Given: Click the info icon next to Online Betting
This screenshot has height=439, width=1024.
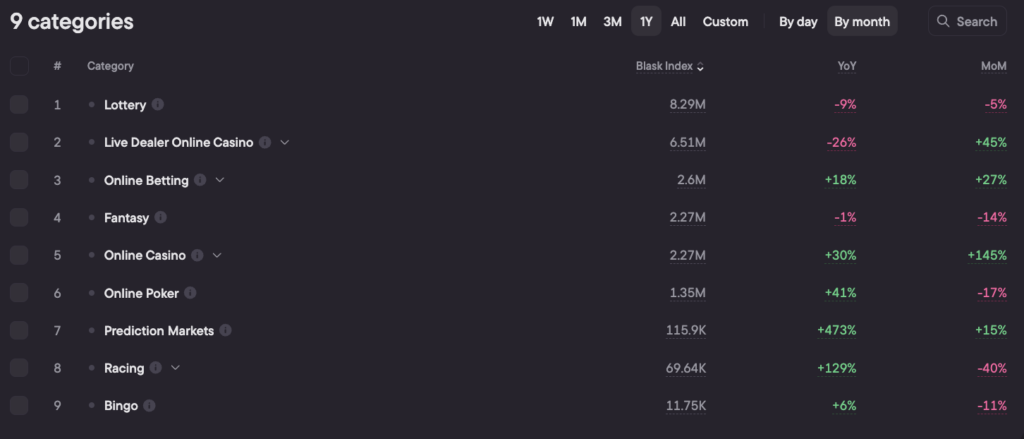Looking at the screenshot, I should tap(200, 180).
